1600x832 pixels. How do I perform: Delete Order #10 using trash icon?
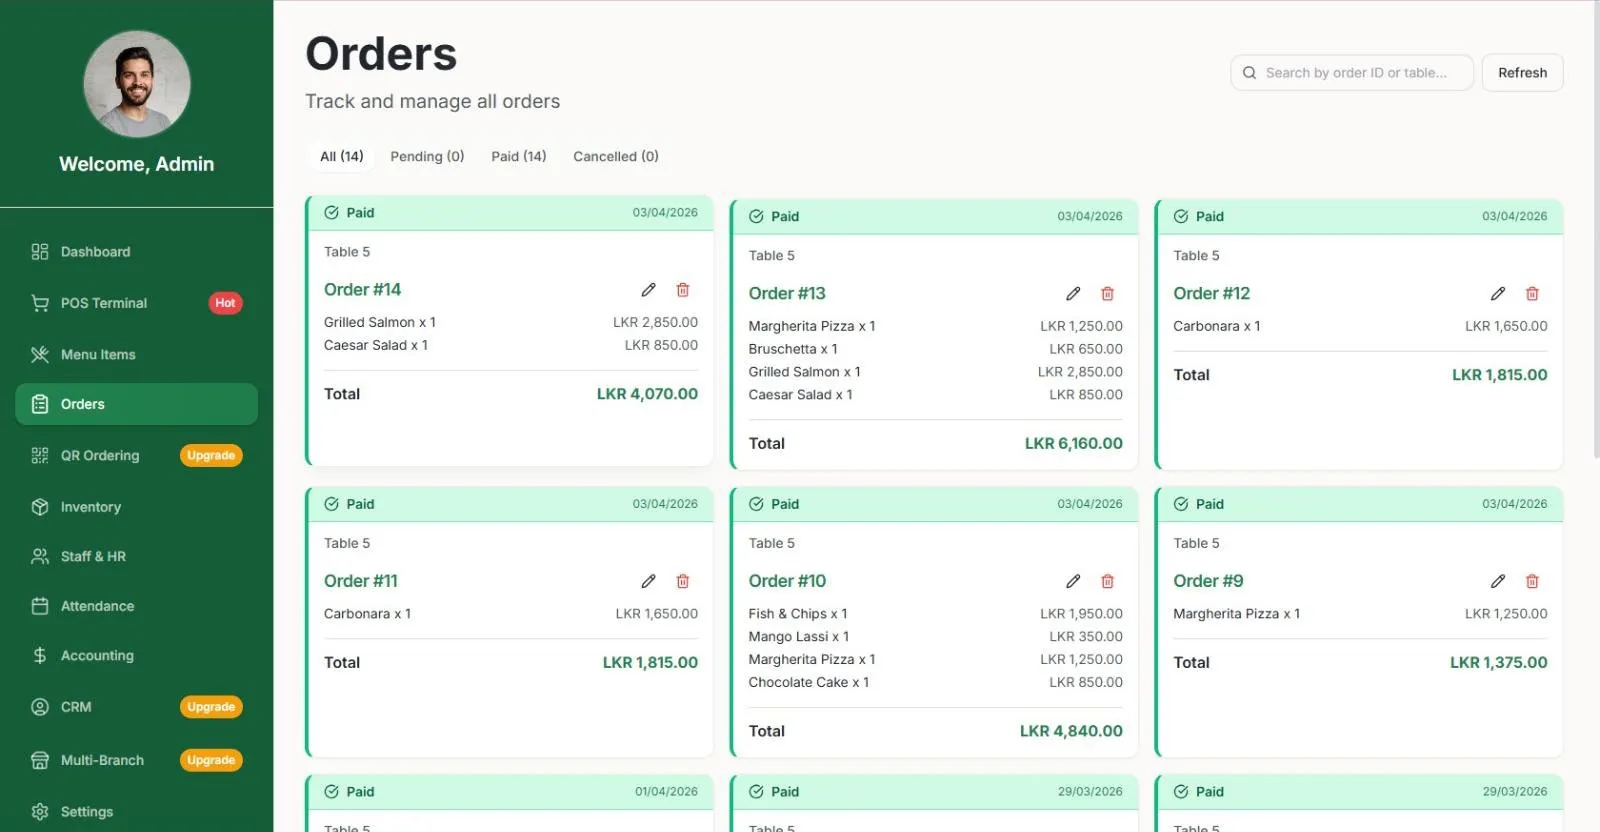pos(1108,582)
